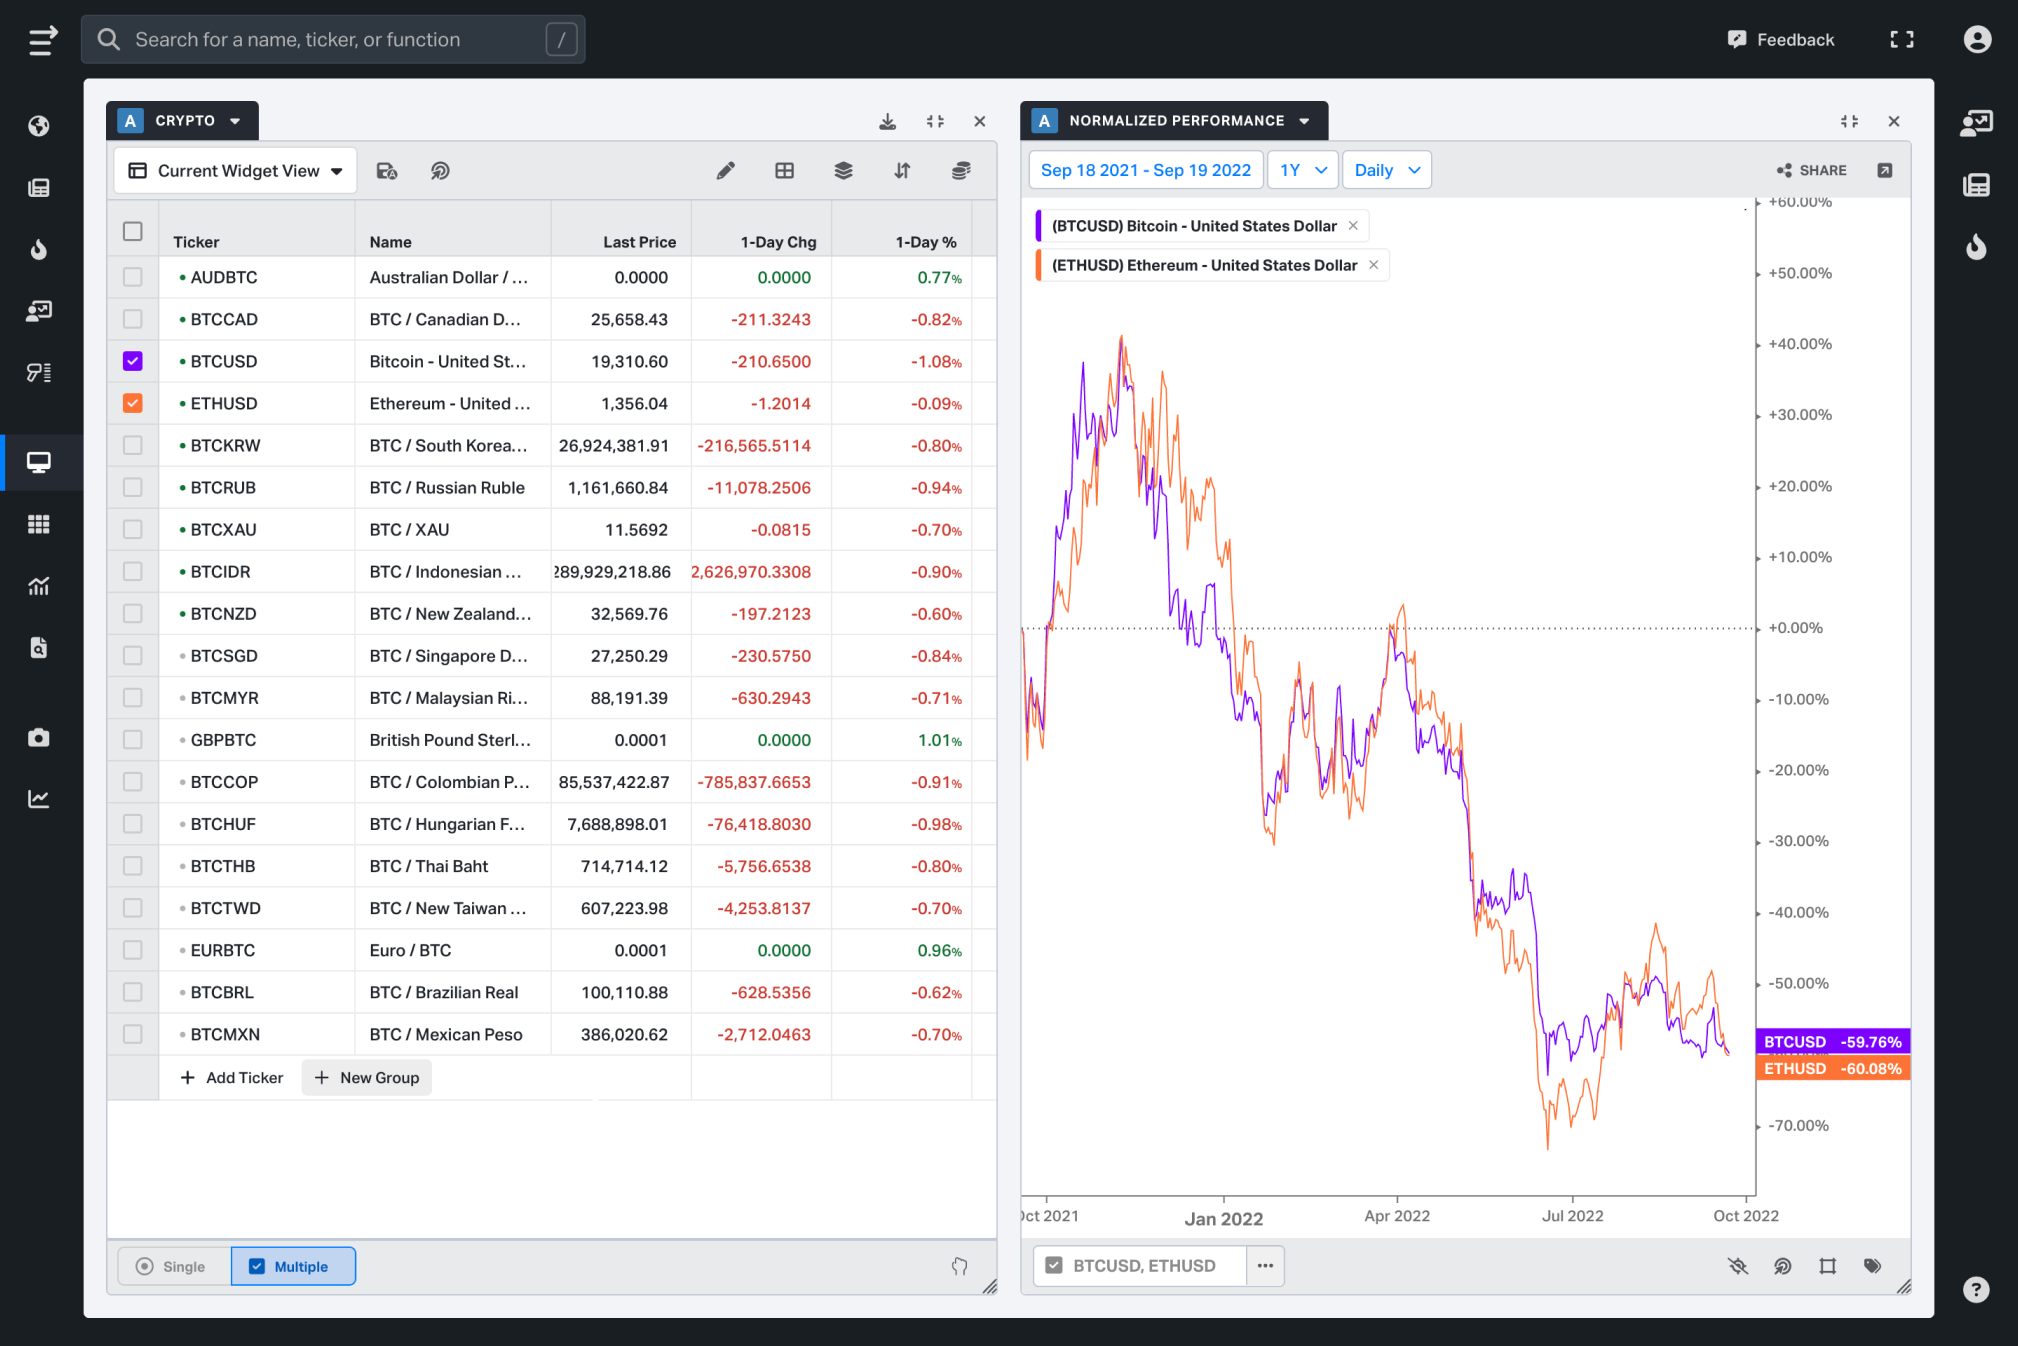2018x1346 pixels.
Task: Open the main menu hamburger icon
Action: (x=42, y=40)
